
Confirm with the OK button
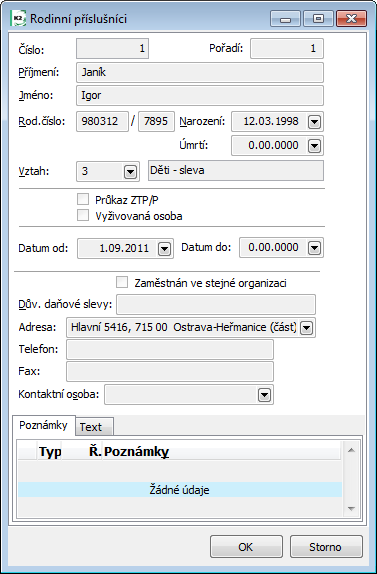(246, 547)
